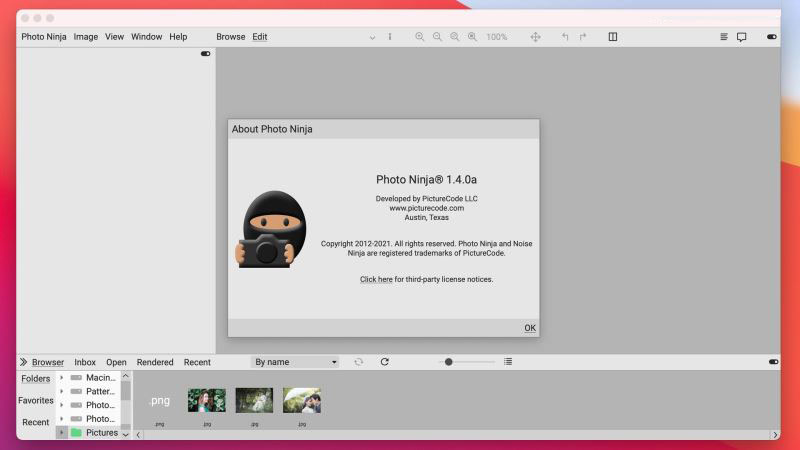Viewport: 800px width, 450px height.
Task: Open the Image menu
Action: [x=86, y=37]
